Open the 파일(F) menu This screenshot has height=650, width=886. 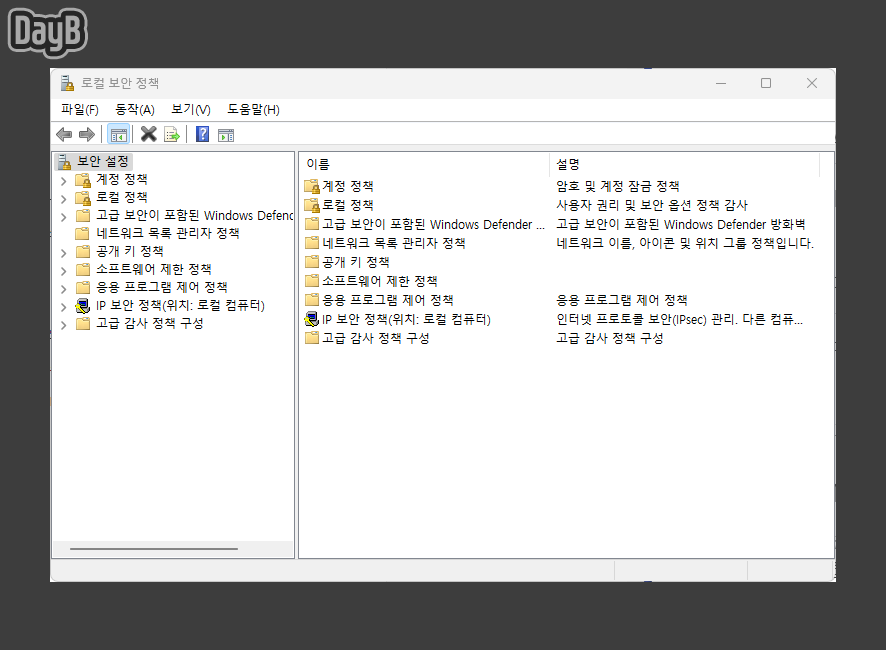pos(80,110)
